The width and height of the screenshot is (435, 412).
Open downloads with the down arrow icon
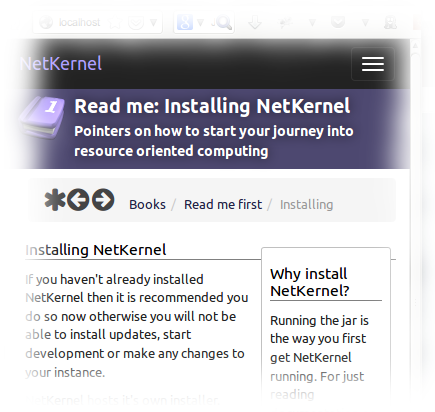tap(255, 23)
